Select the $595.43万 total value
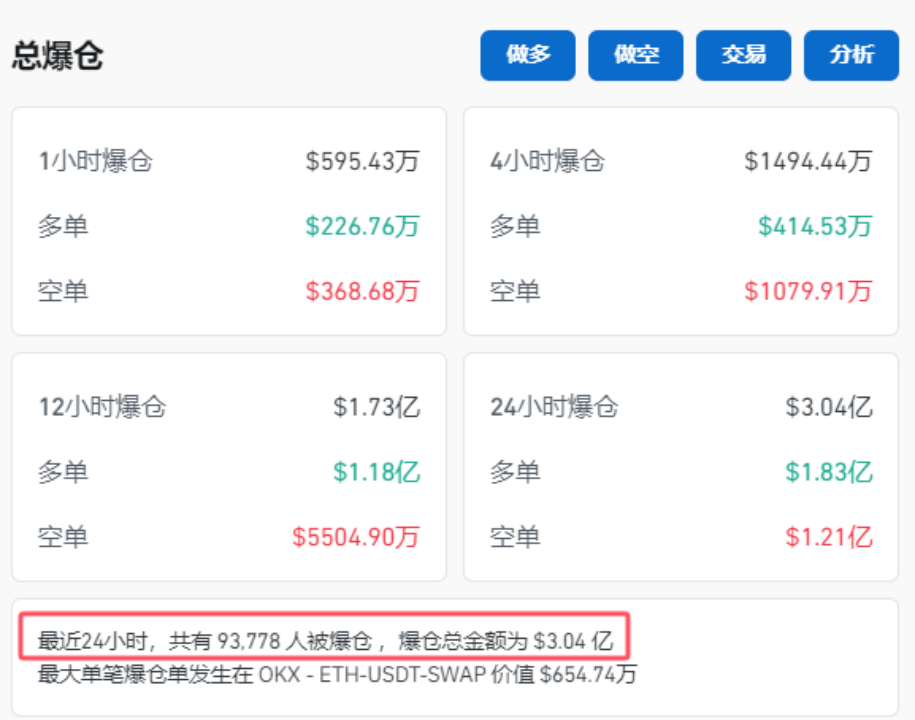 pyautogui.click(x=364, y=160)
